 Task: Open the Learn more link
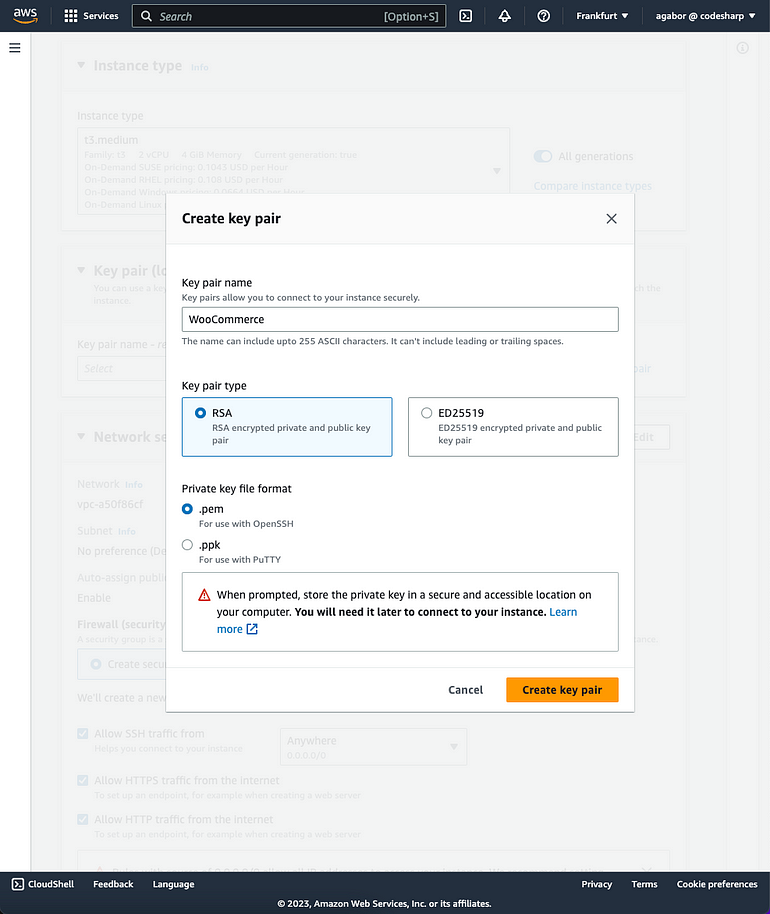pyautogui.click(x=396, y=620)
